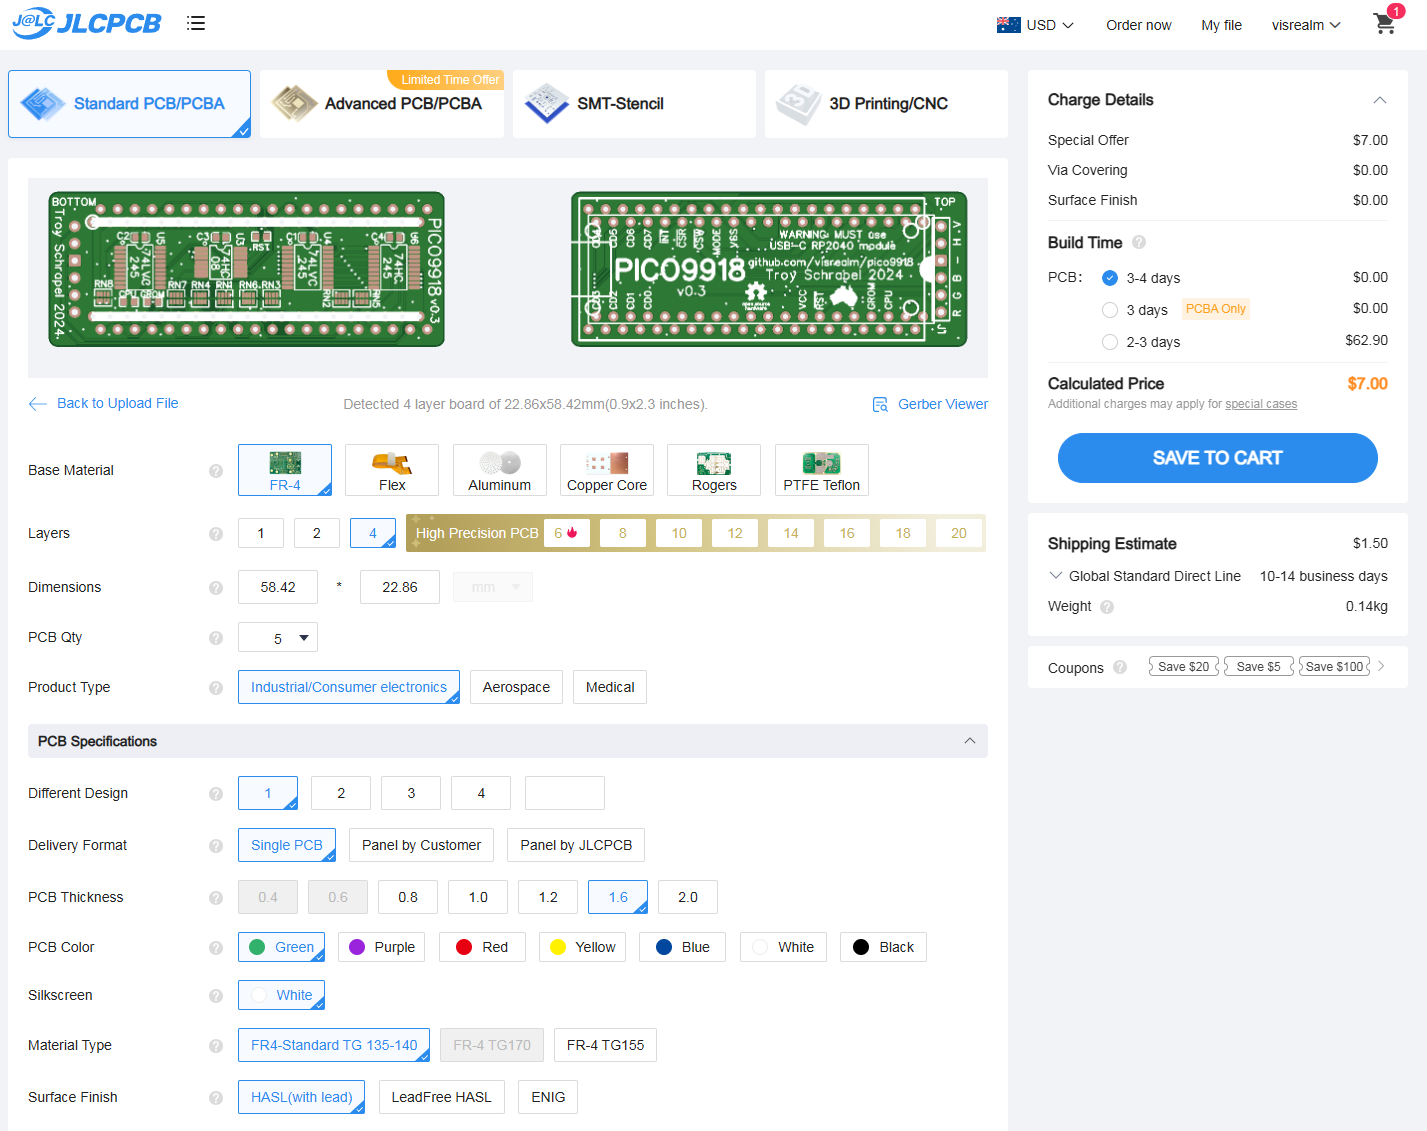Click help icon beside Weight
This screenshot has height=1131, width=1427.
(x=1107, y=607)
